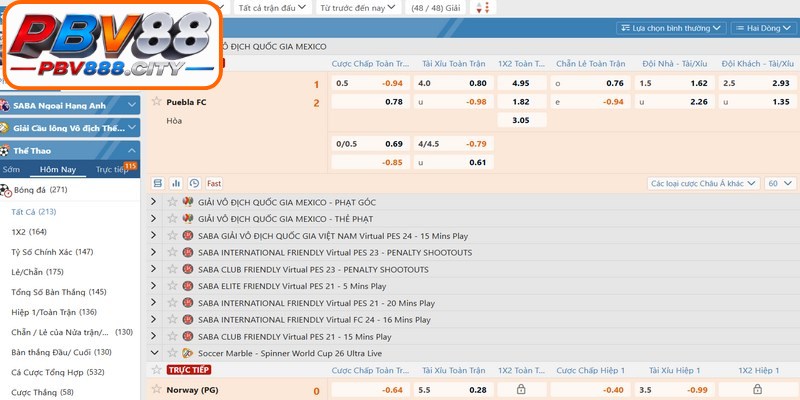The width and height of the screenshot is (800, 400).
Task: Expand SABA Việt Nam Virtual PES 24 row
Action: [154, 235]
